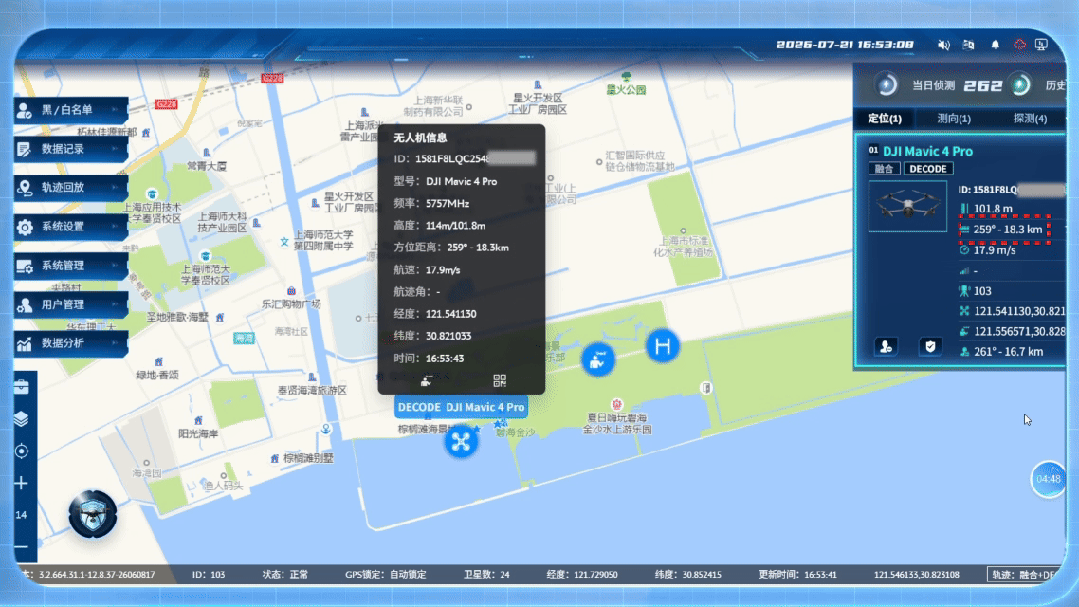The width and height of the screenshot is (1079, 607).
Task: Click the 04:48 round timer button
Action: pyautogui.click(x=1048, y=479)
